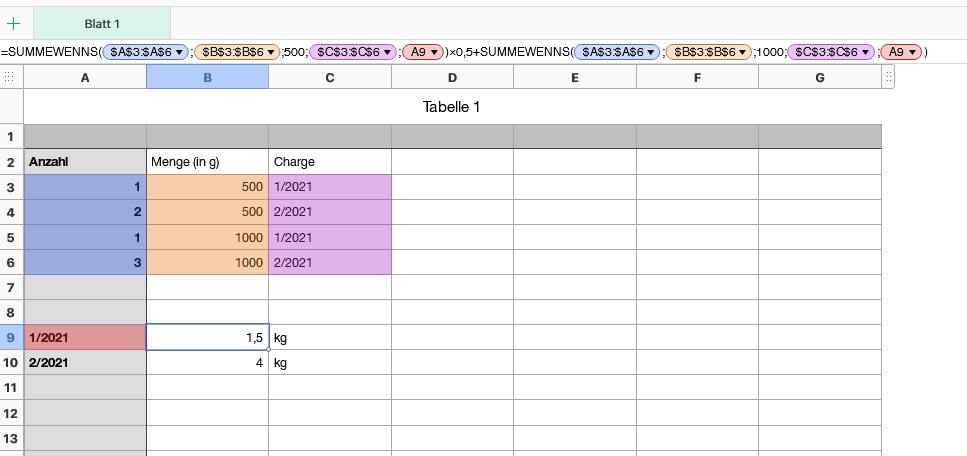Click the red 1/2021 cell in row 9

[85, 338]
